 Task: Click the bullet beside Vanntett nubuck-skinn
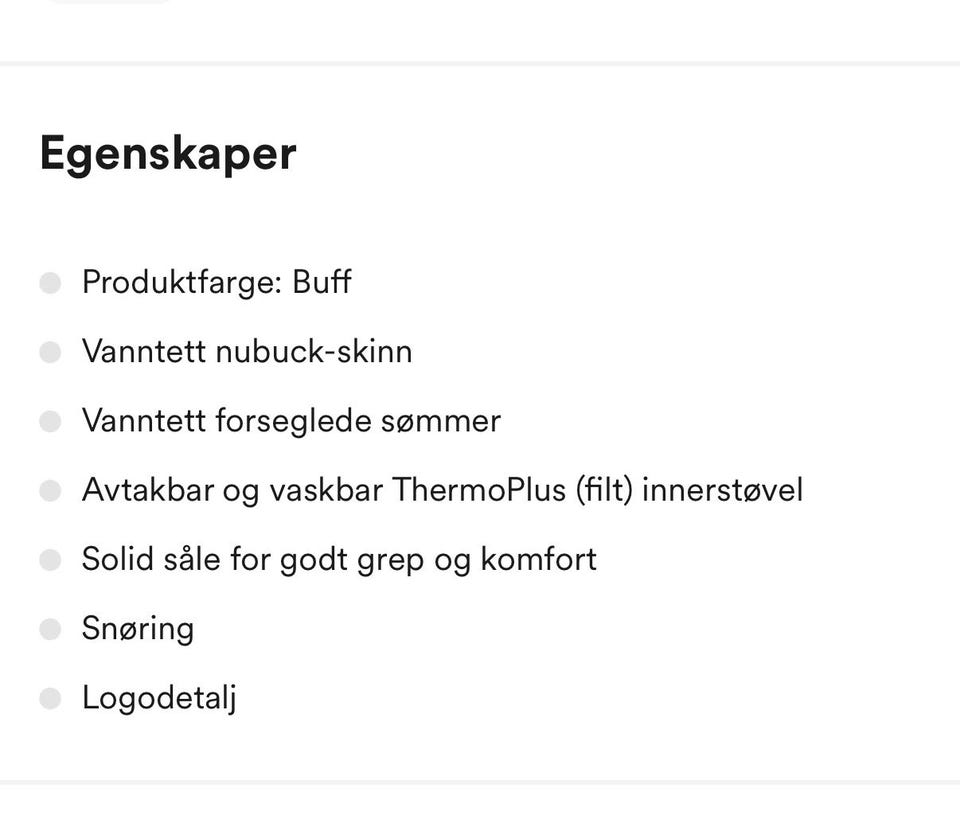(x=50, y=352)
